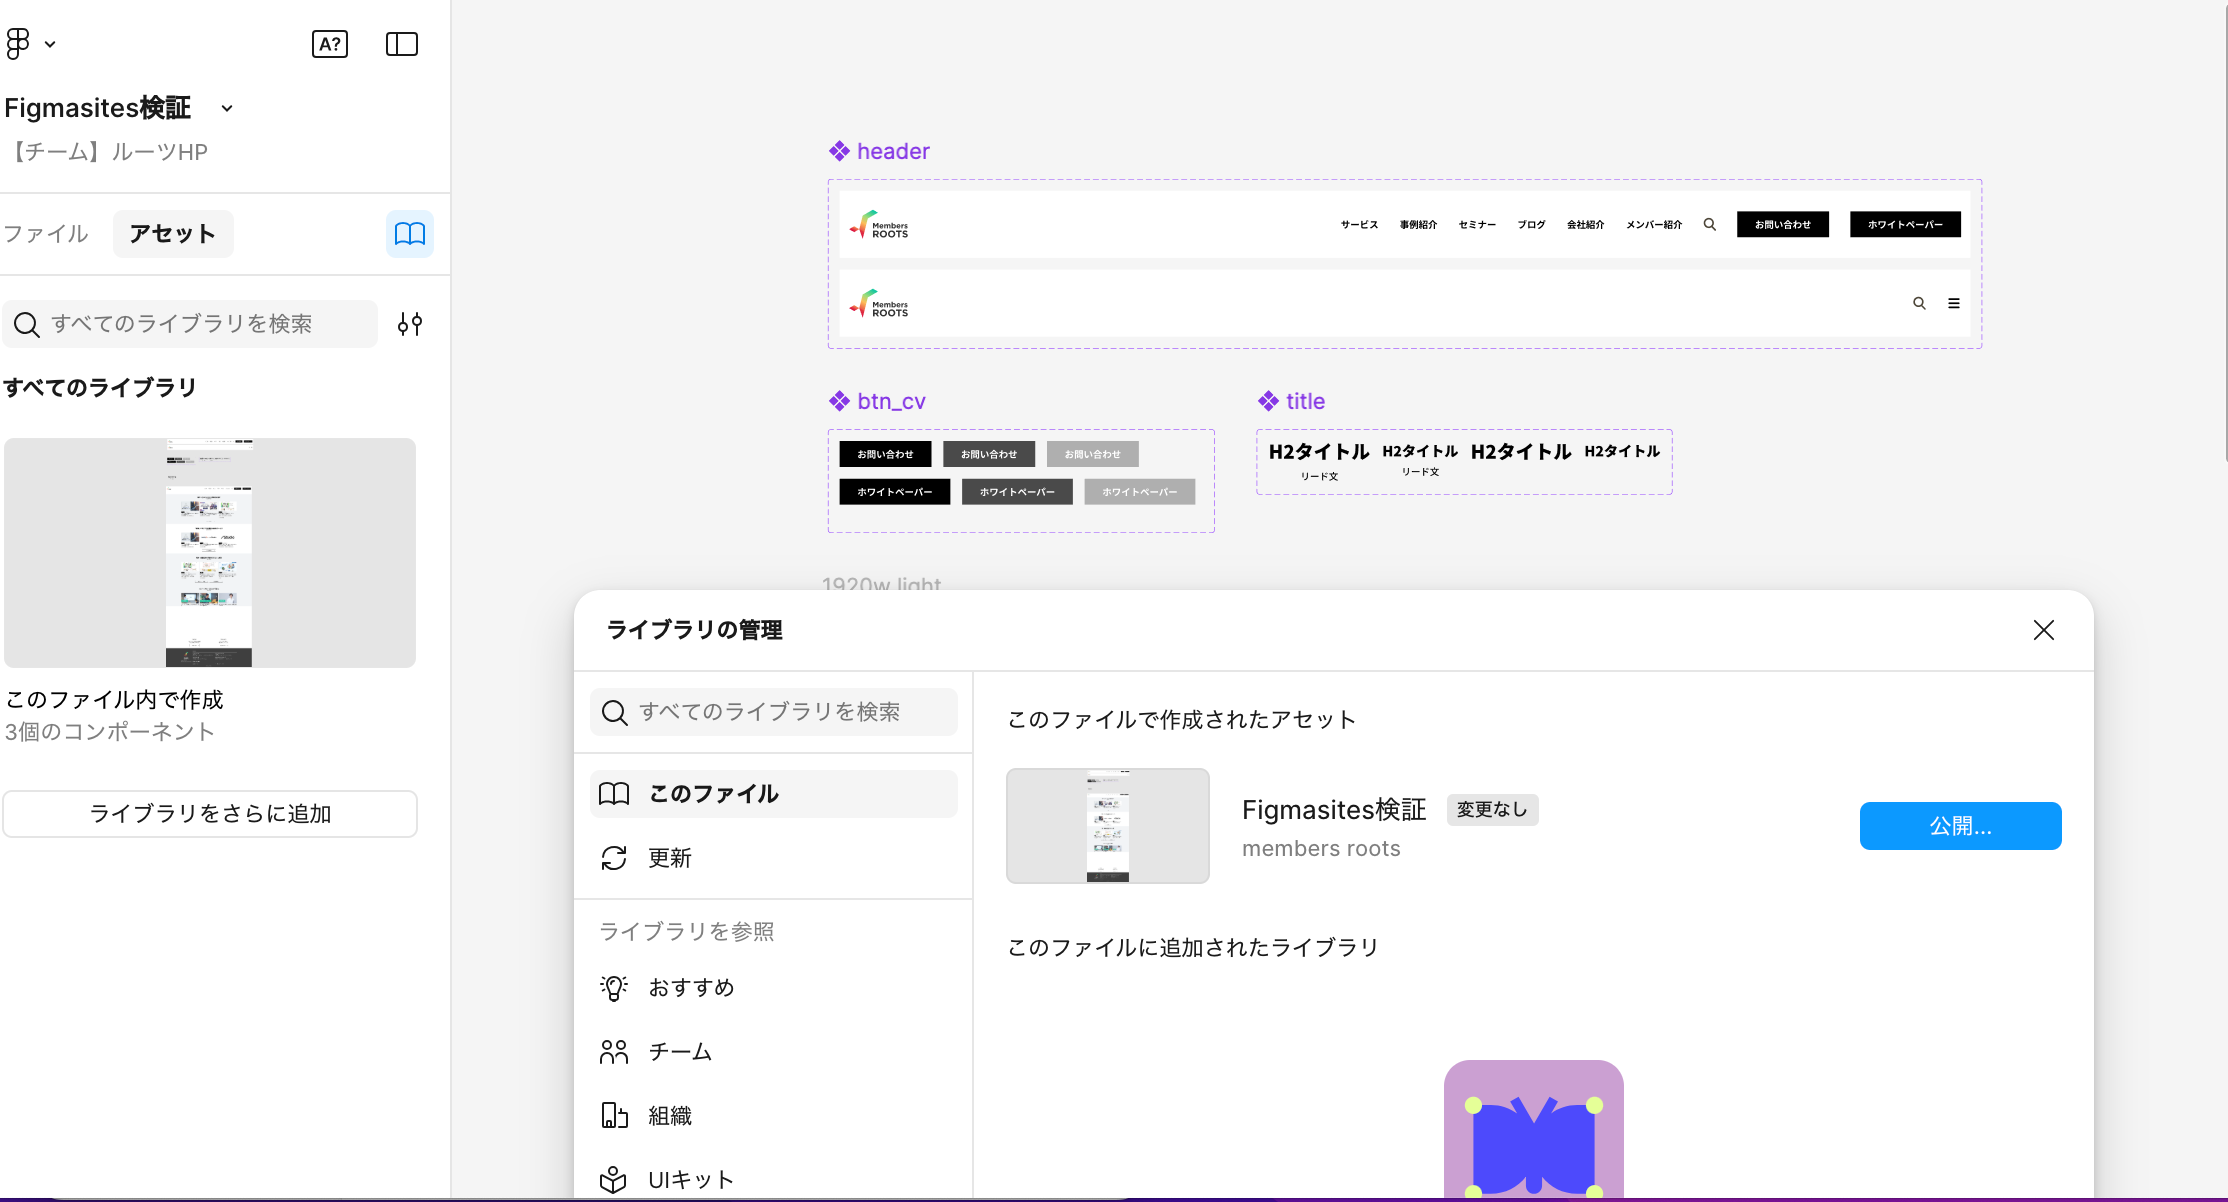The width and height of the screenshot is (2228, 1202).
Task: Click the dialog's library search field
Action: pos(773,712)
